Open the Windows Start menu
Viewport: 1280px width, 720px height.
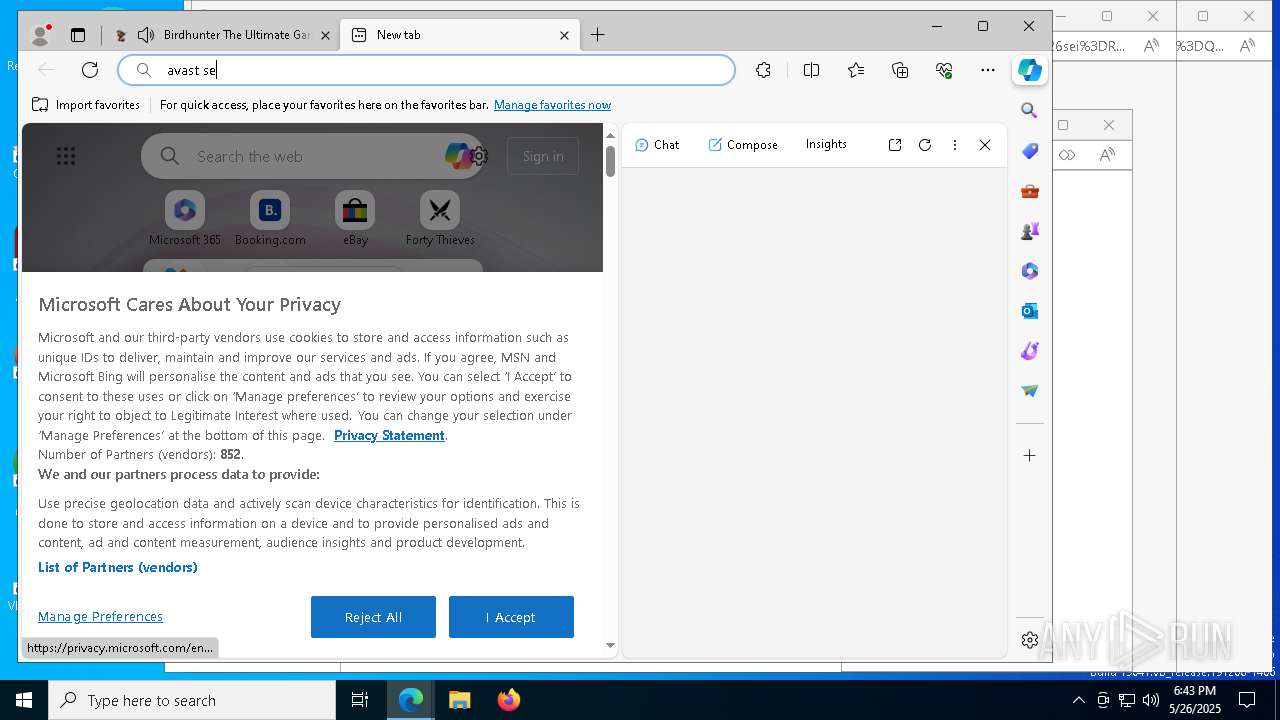click(24, 700)
